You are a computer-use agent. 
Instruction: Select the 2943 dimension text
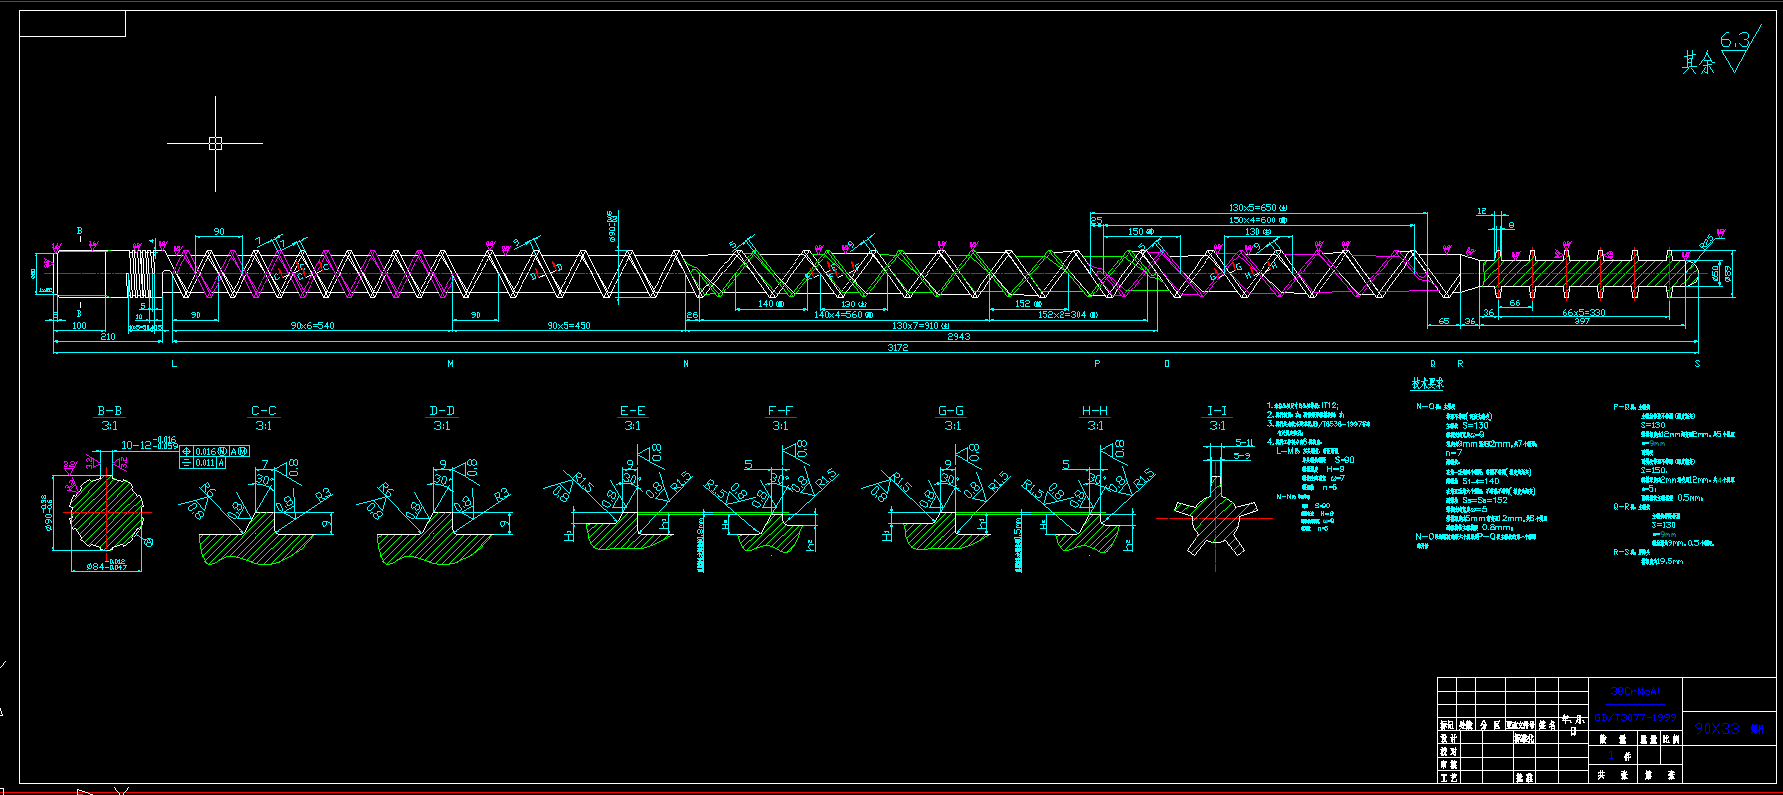958,337
